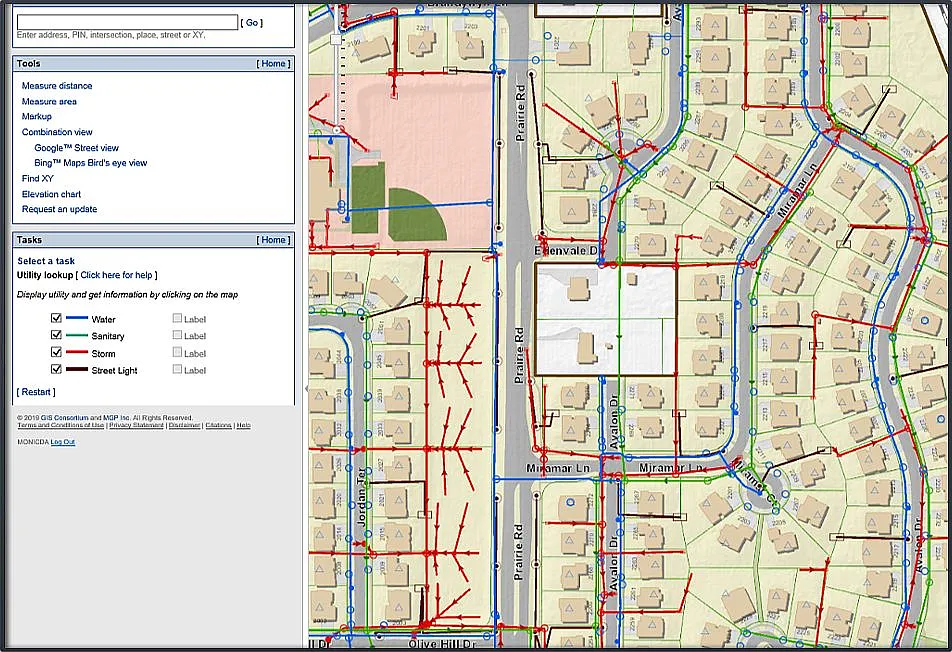This screenshot has height=652, width=952.
Task: Click the Restart link under Tasks
Action: 36,392
